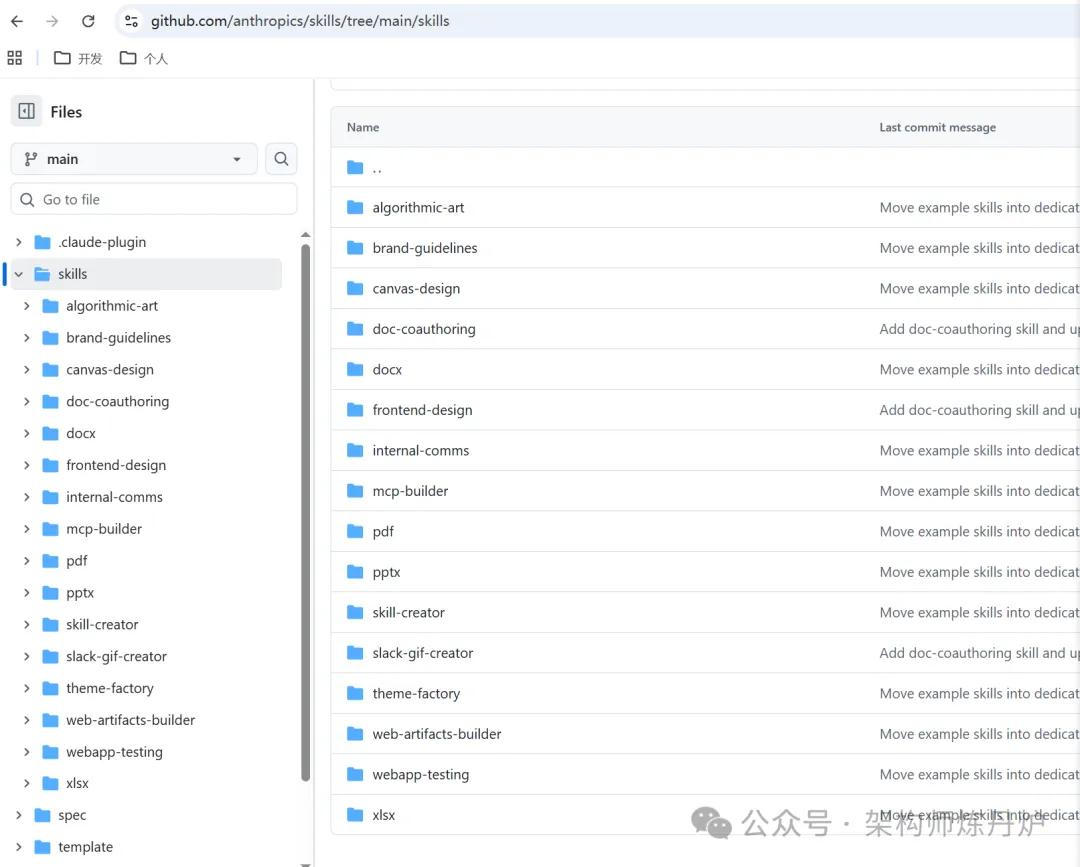Open the main branch dropdown
The height and width of the screenshot is (867, 1080).
[134, 159]
